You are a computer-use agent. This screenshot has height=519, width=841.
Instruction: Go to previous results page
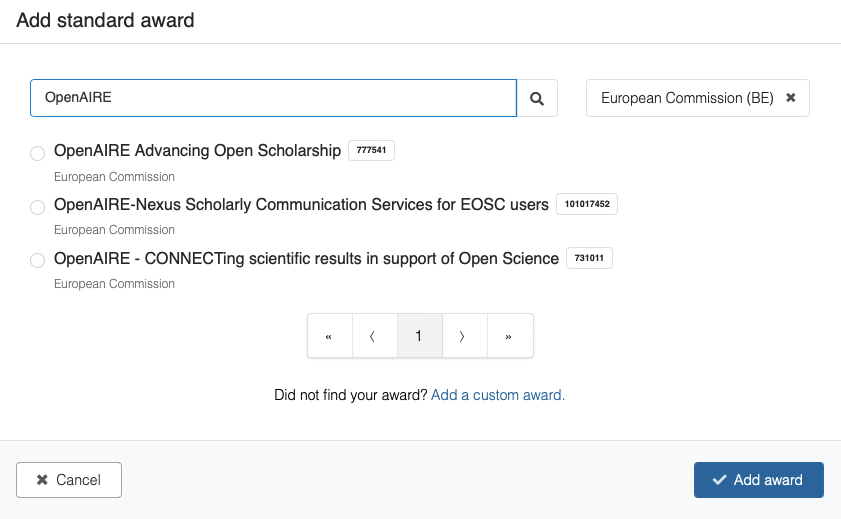(x=373, y=336)
